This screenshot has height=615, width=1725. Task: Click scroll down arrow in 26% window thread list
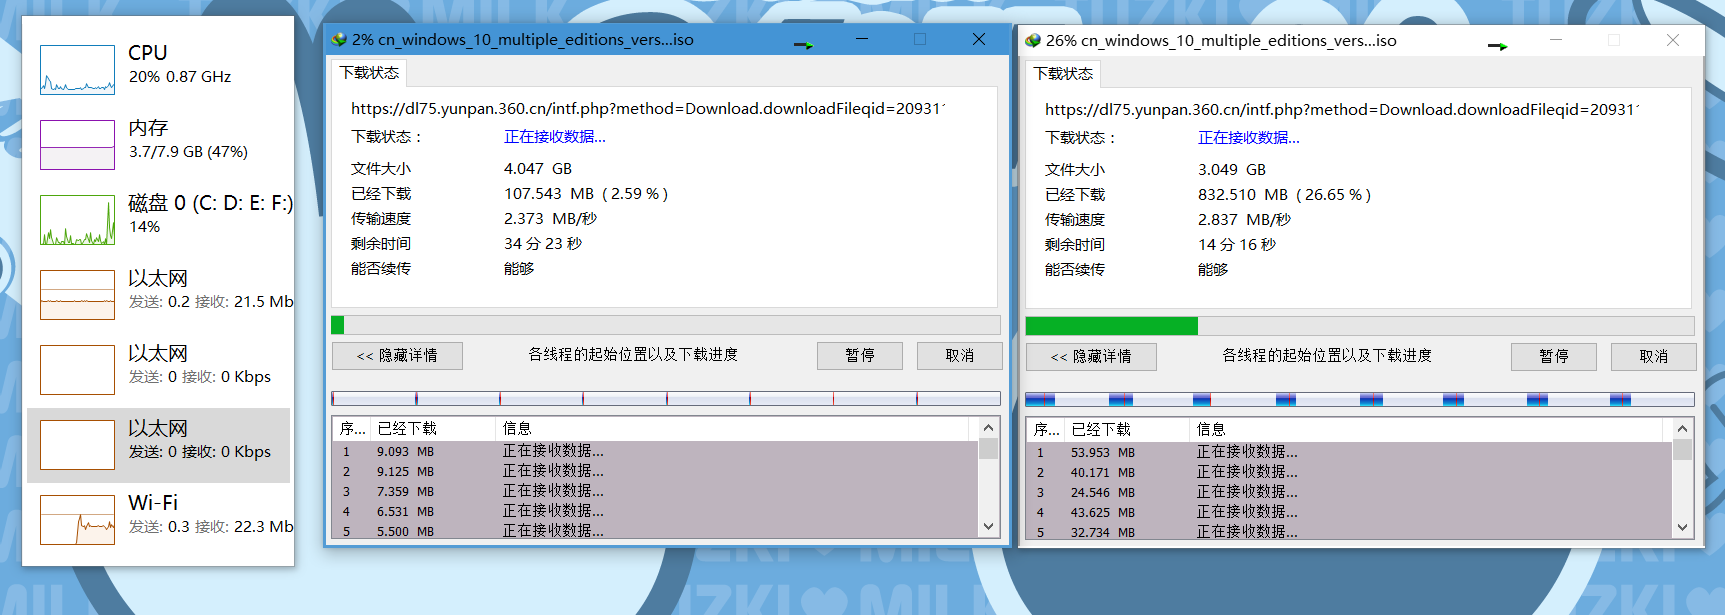coord(1682,528)
